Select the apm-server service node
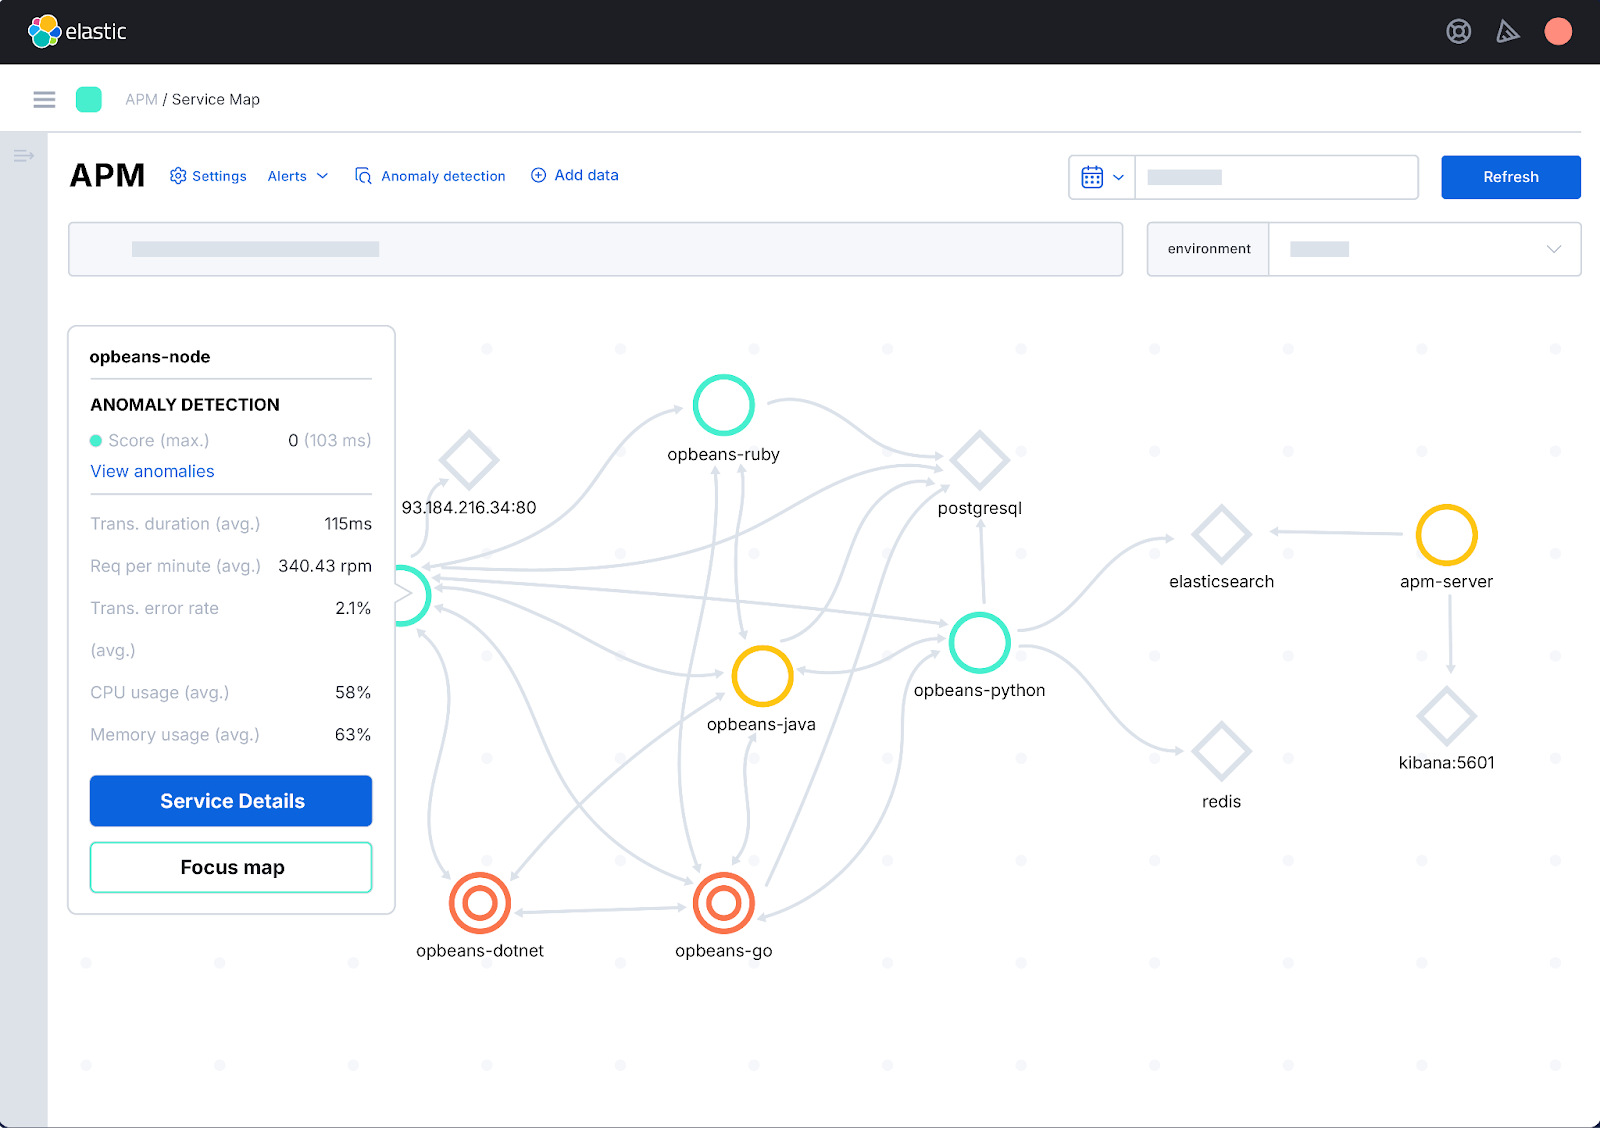The height and width of the screenshot is (1128, 1600). pyautogui.click(x=1446, y=535)
